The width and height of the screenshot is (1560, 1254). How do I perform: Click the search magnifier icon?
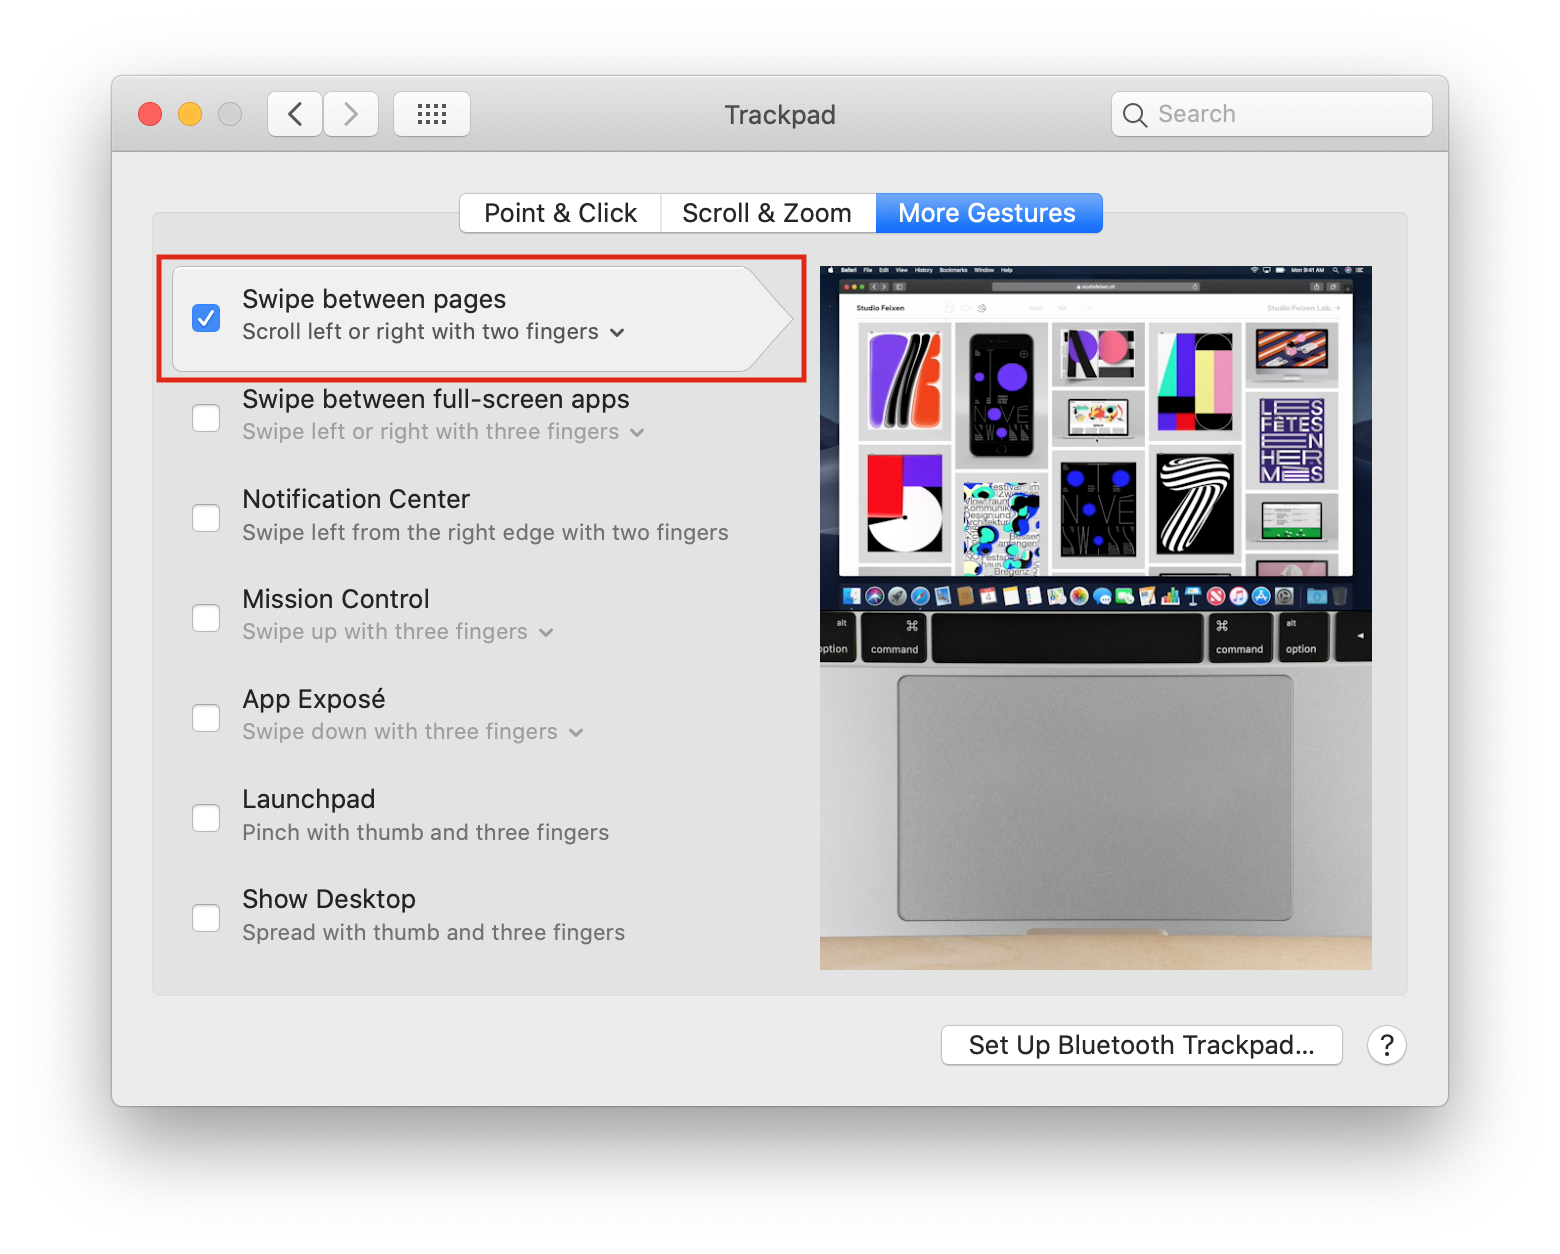tap(1135, 115)
